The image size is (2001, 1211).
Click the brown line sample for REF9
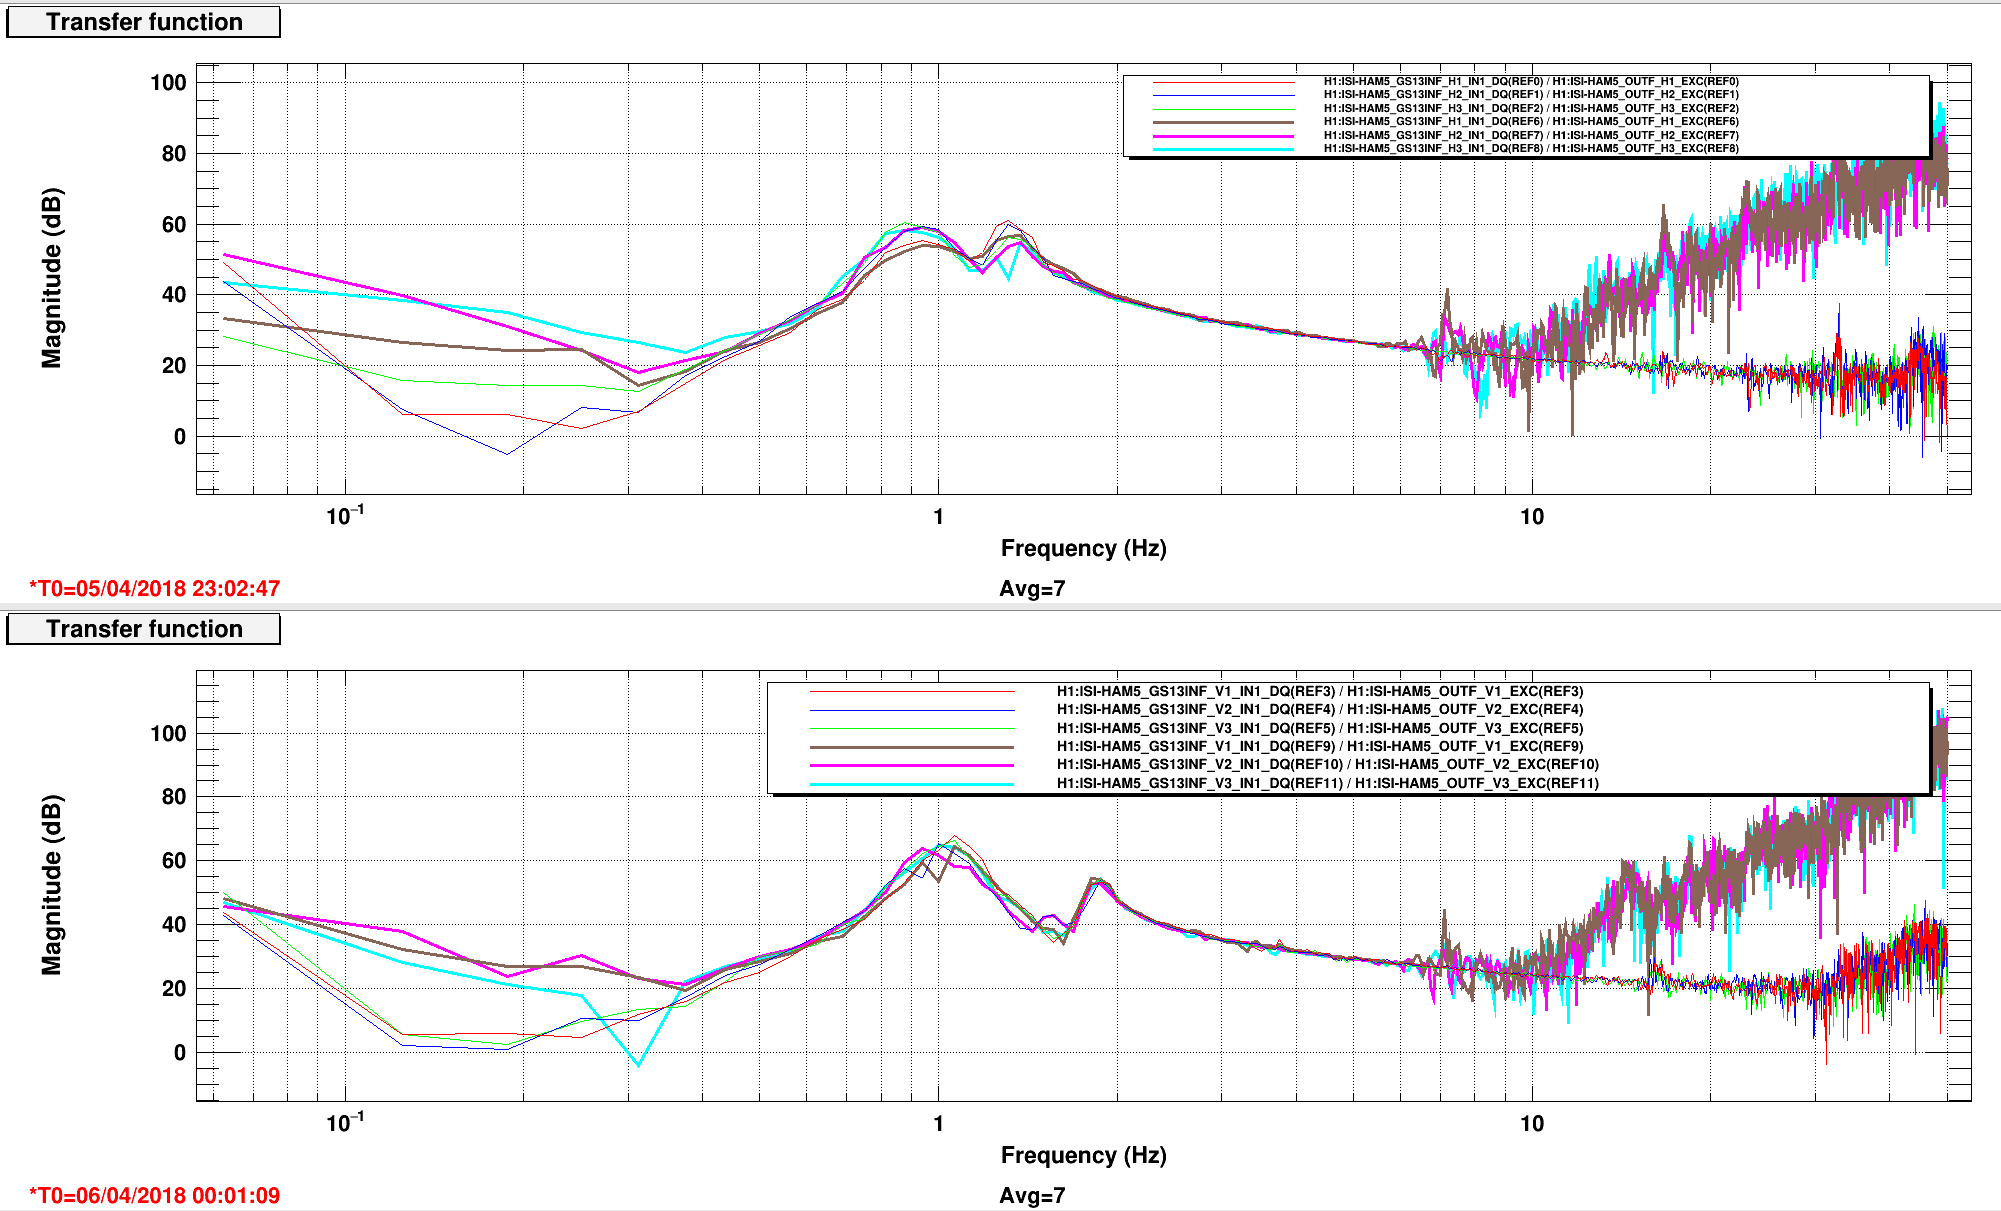[x=912, y=746]
